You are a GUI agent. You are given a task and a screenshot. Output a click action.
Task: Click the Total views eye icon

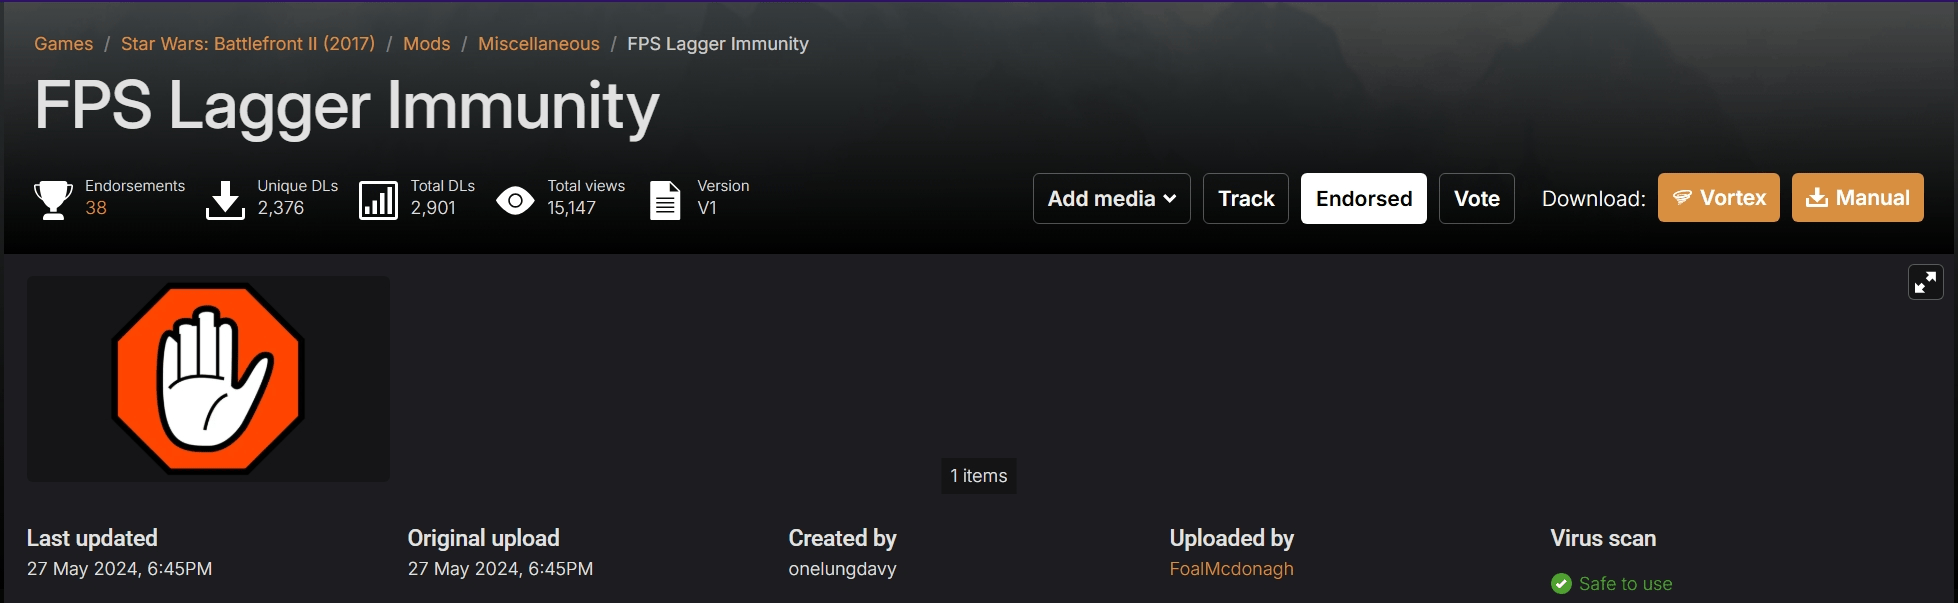click(515, 201)
